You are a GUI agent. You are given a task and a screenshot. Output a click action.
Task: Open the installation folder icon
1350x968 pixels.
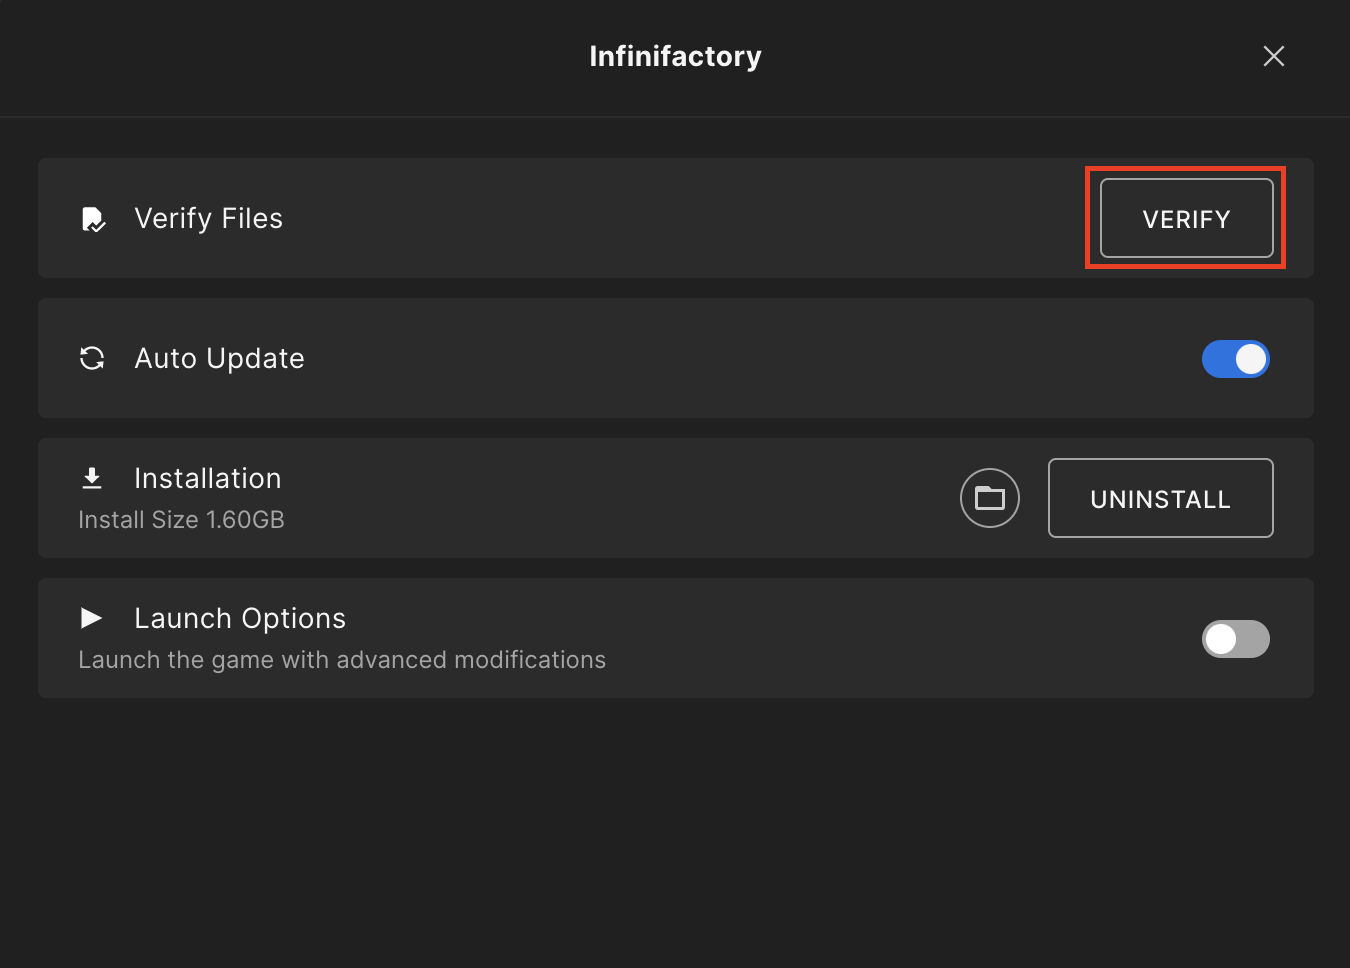pos(989,498)
